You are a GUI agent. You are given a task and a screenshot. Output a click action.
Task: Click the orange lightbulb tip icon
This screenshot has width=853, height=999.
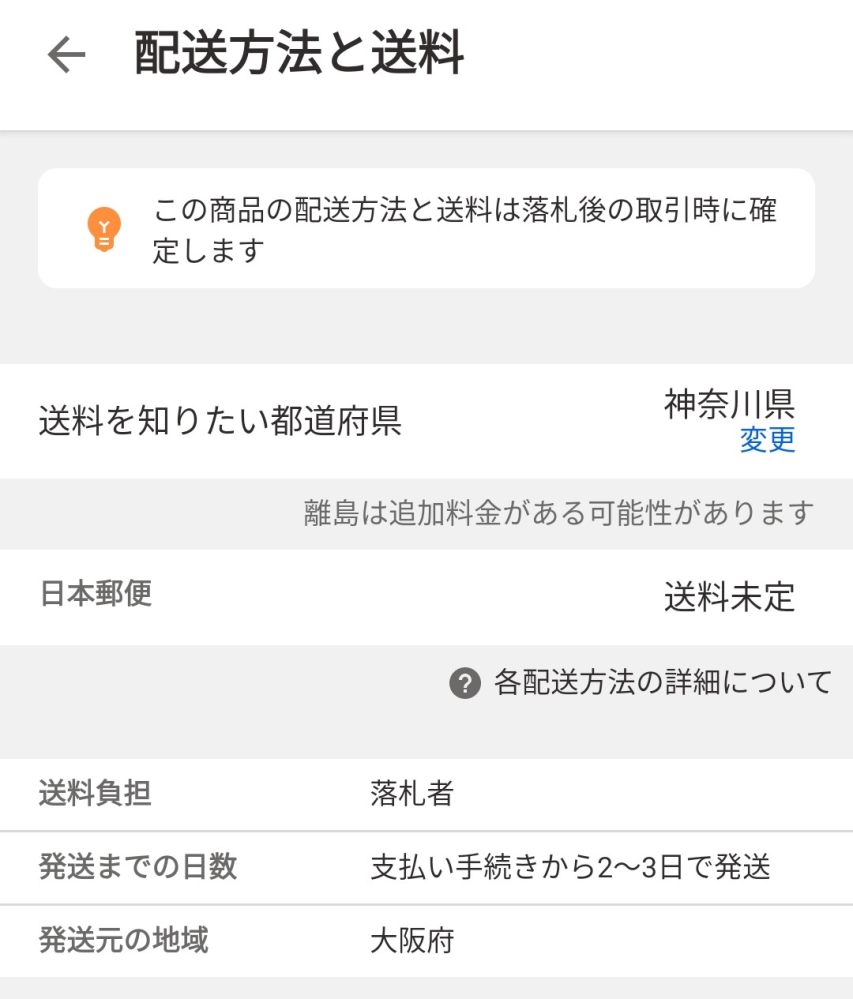click(x=104, y=229)
